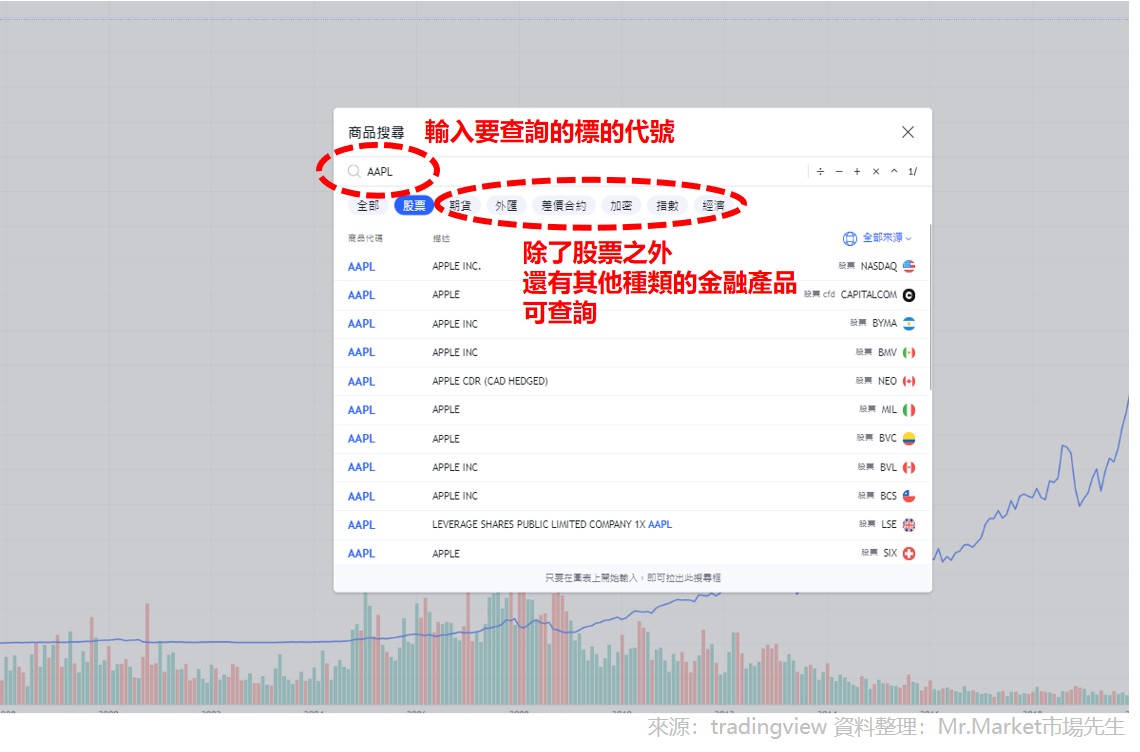Click the US flag icon for NASDAQ
The width and height of the screenshot is (1140, 752).
pos(909,266)
